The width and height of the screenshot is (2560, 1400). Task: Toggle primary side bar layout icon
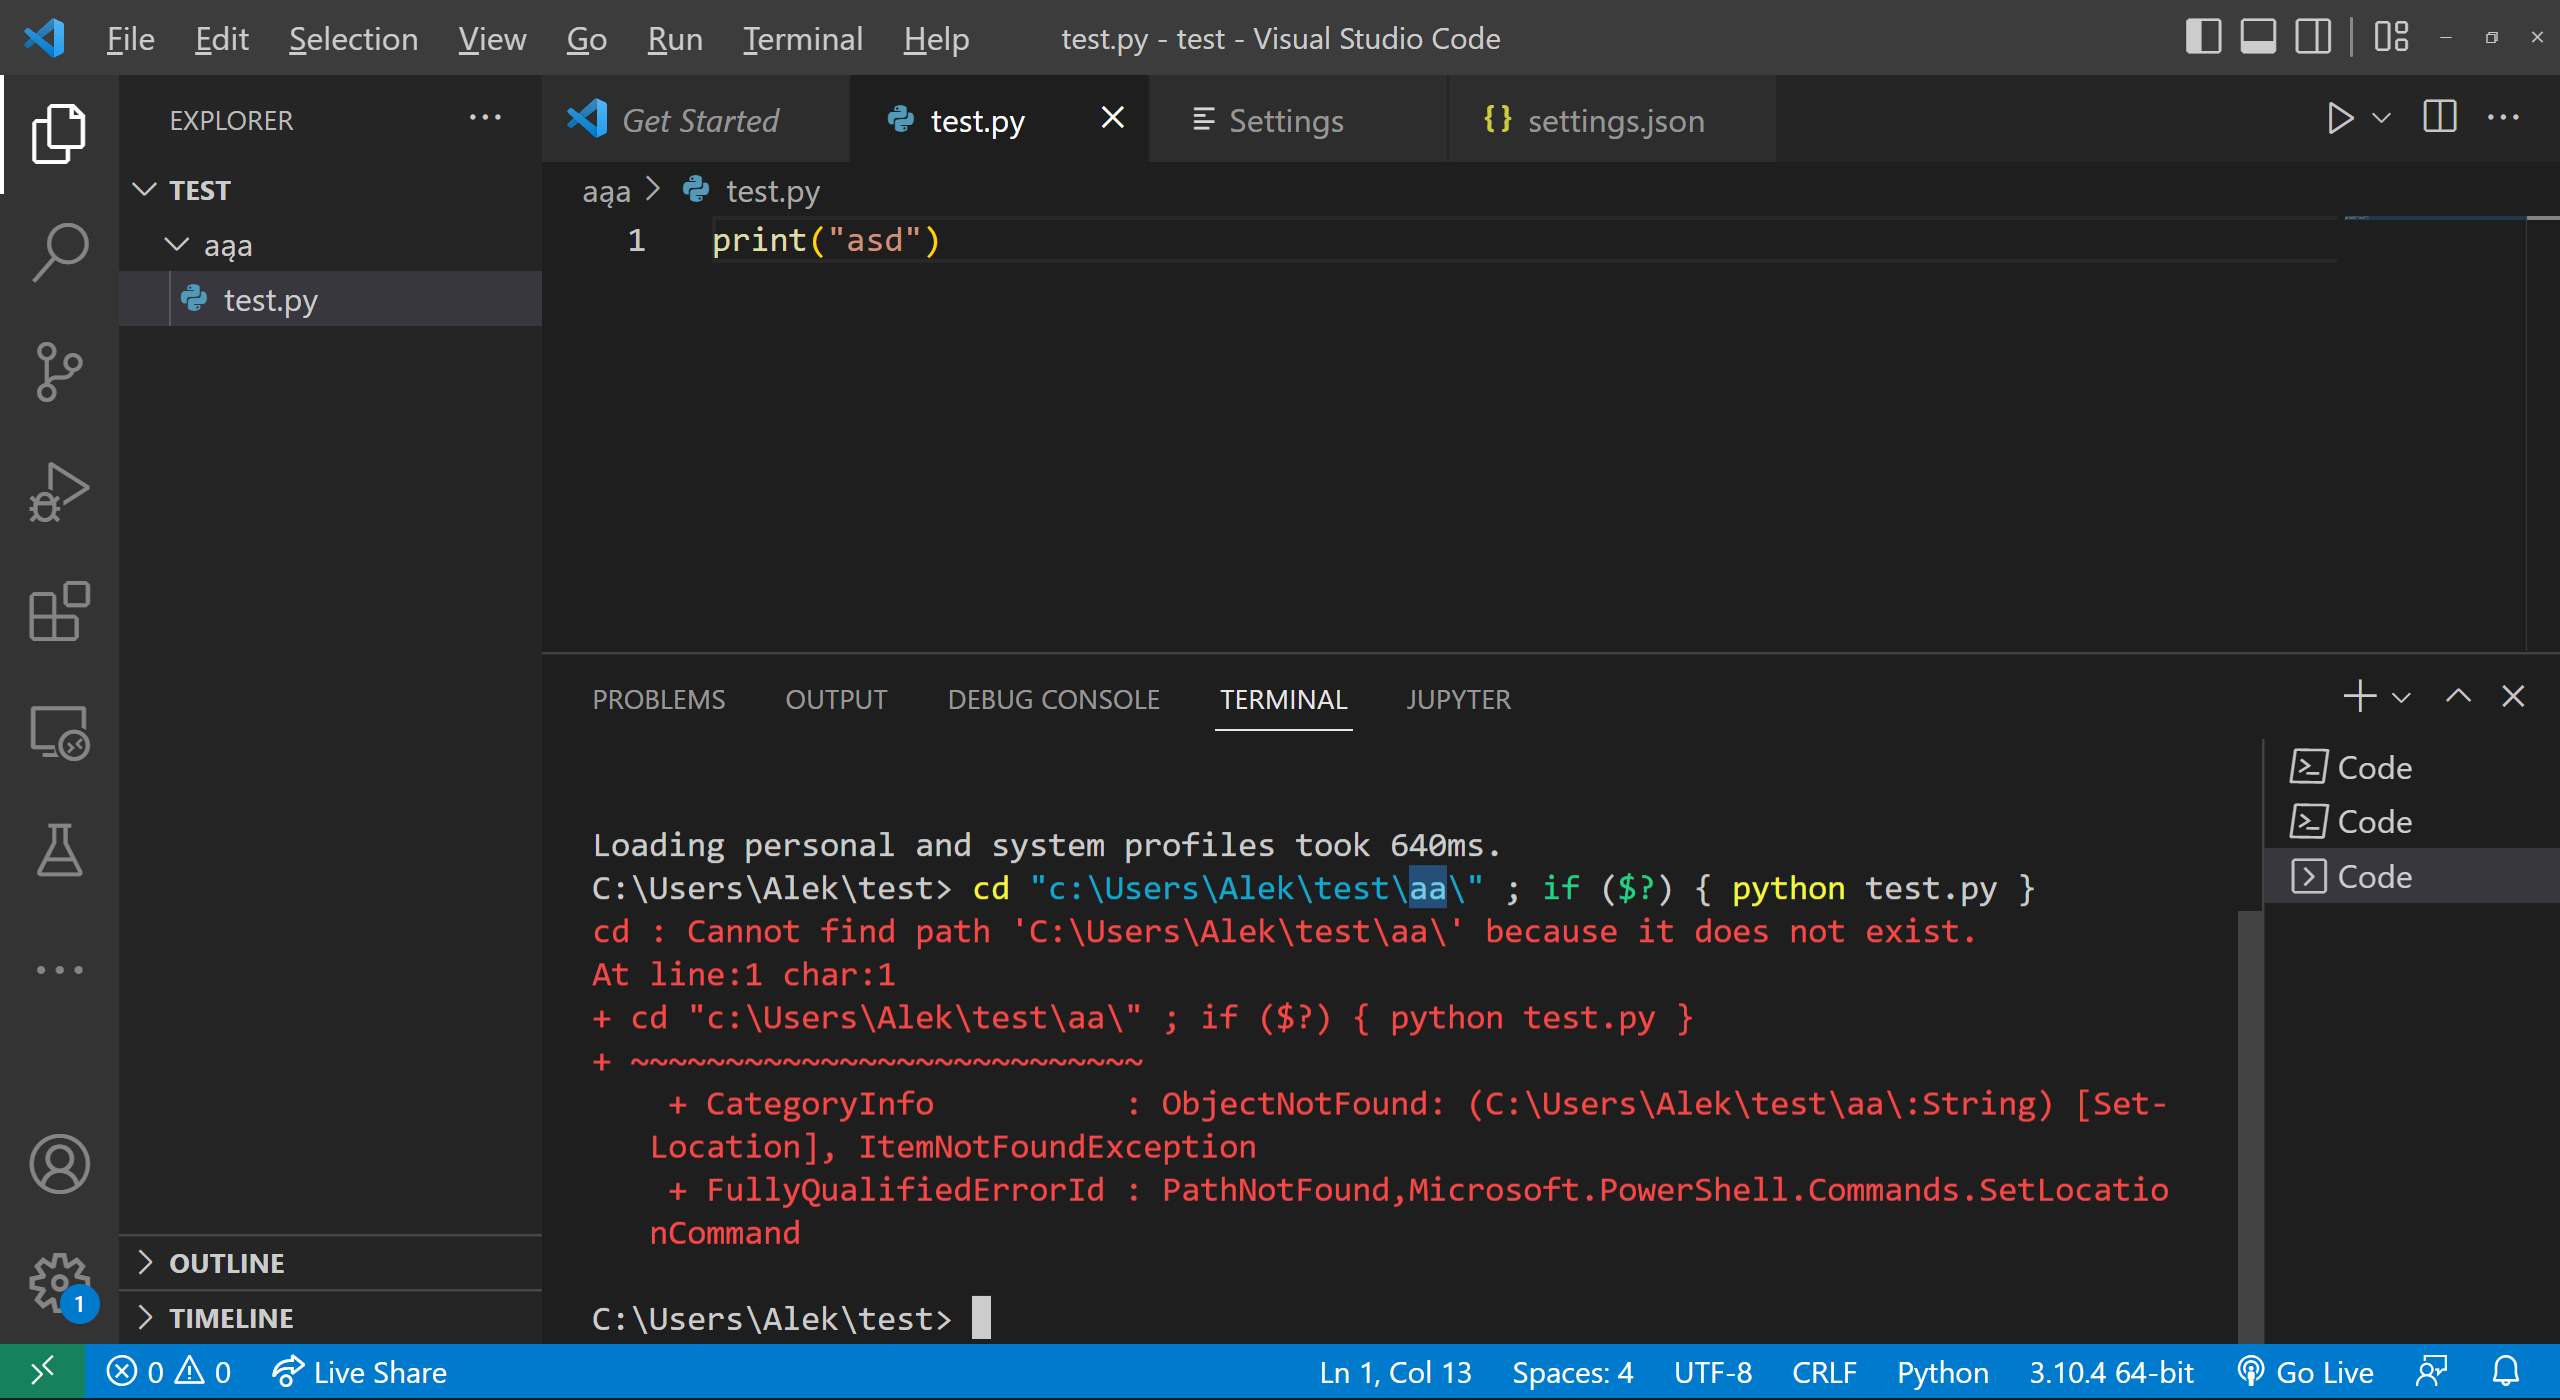[x=2203, y=38]
